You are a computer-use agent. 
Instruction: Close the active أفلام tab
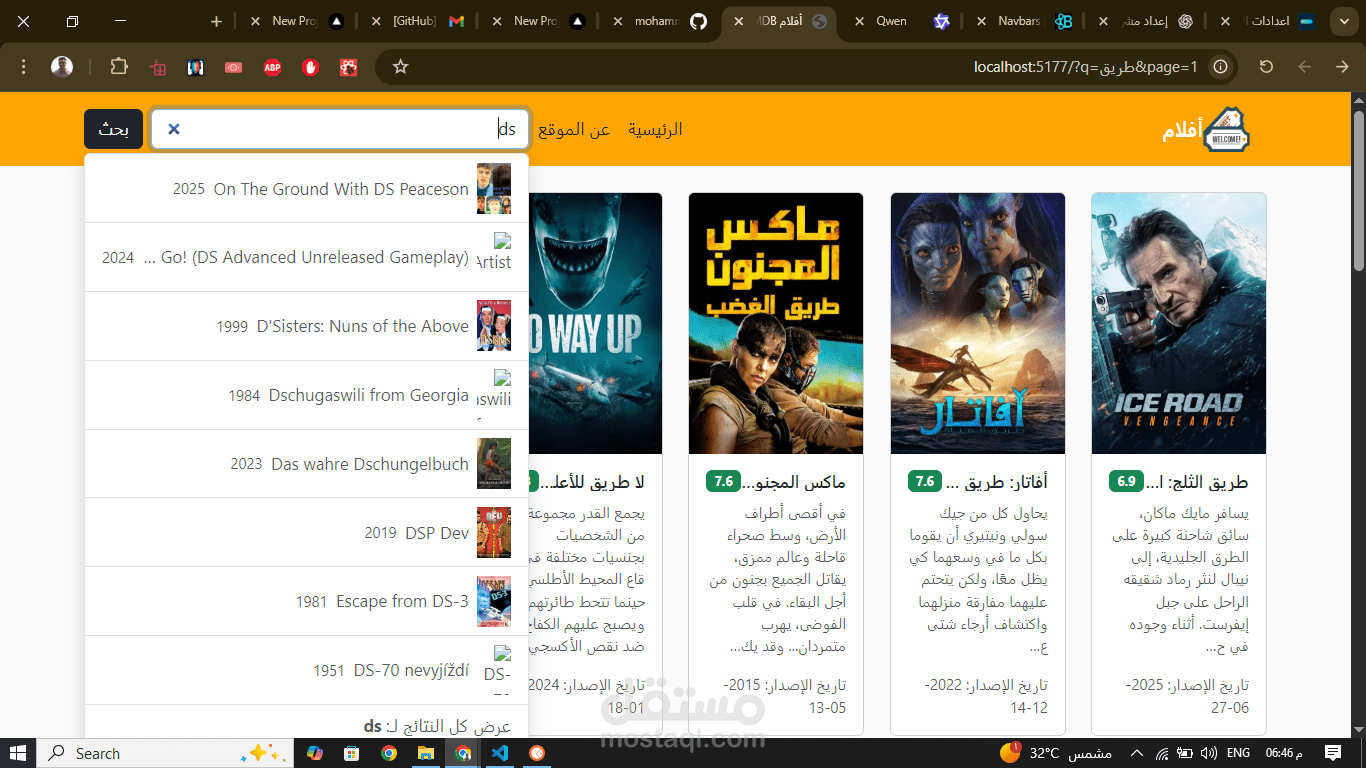click(738, 21)
